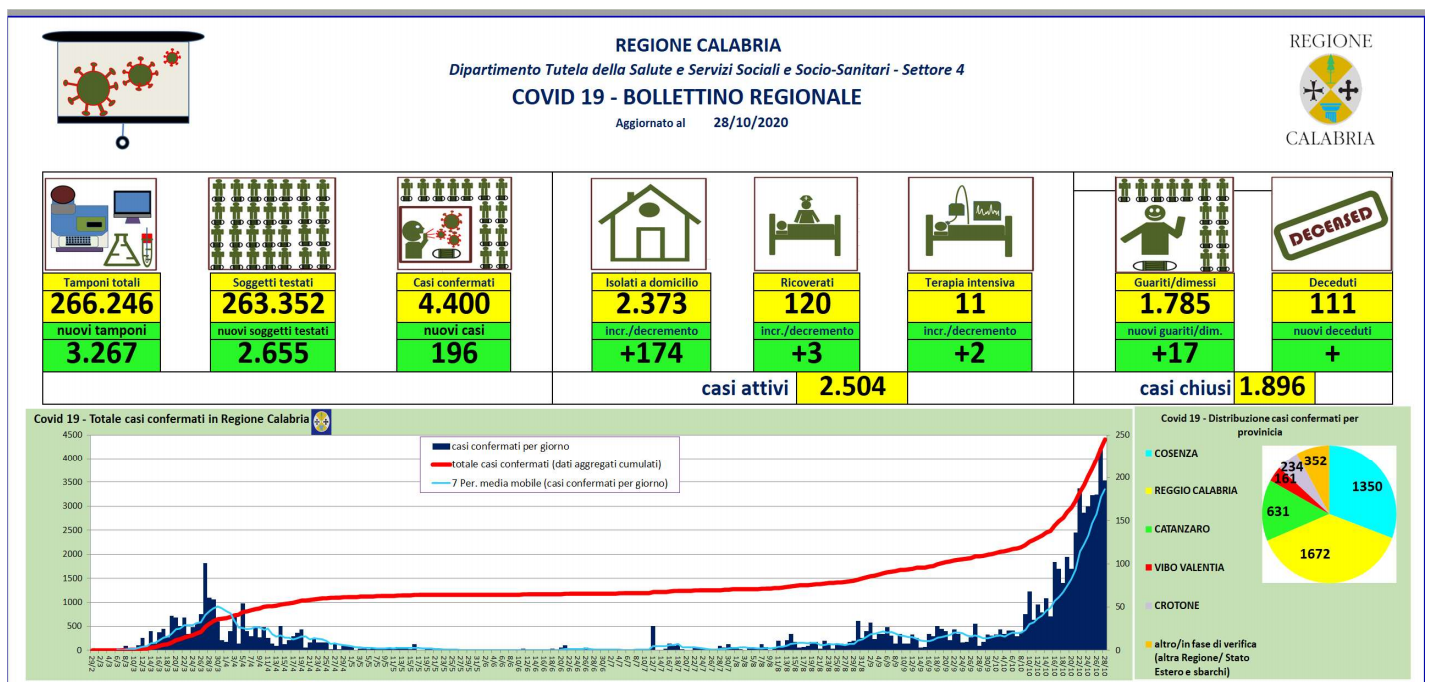
Task: Click the Regione Calabria crest logo
Action: (x=1330, y=90)
